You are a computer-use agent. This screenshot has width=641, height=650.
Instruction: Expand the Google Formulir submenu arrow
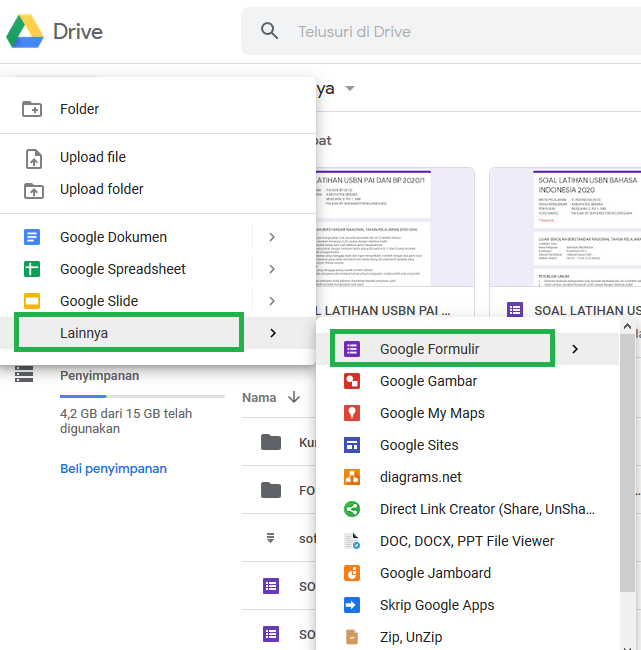point(575,349)
